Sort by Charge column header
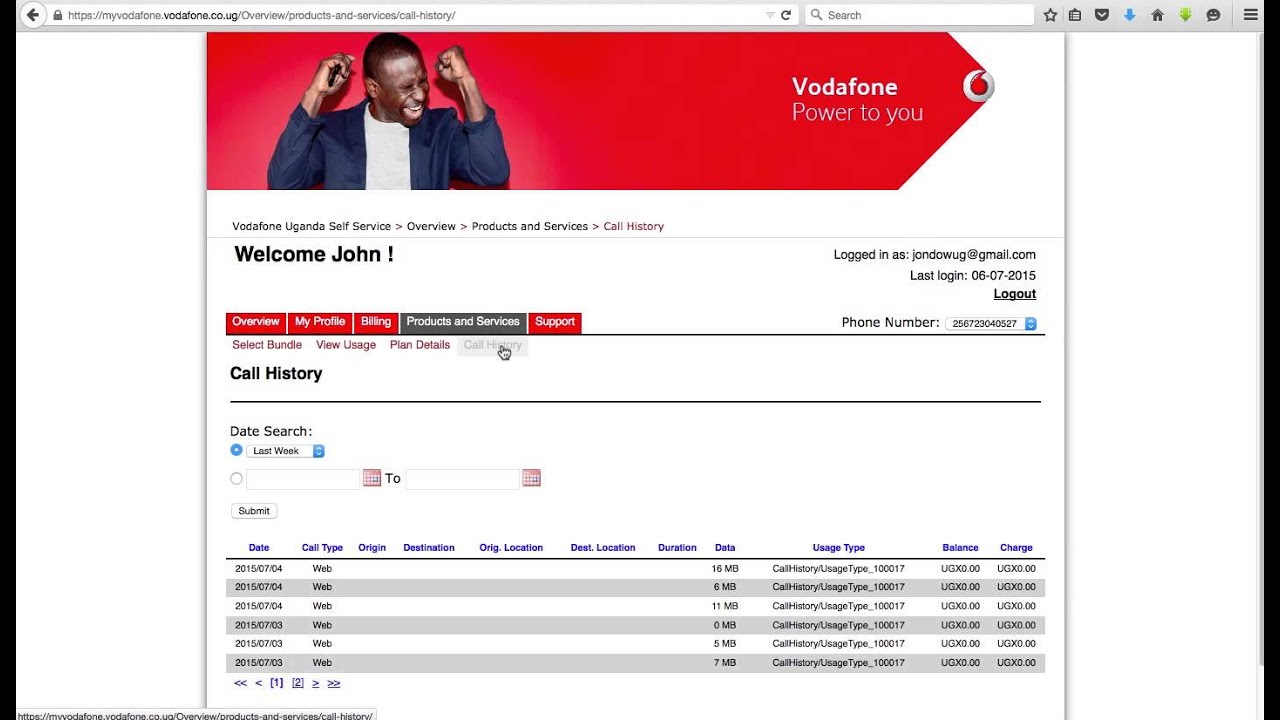This screenshot has height=720, width=1280. pos(1016,548)
